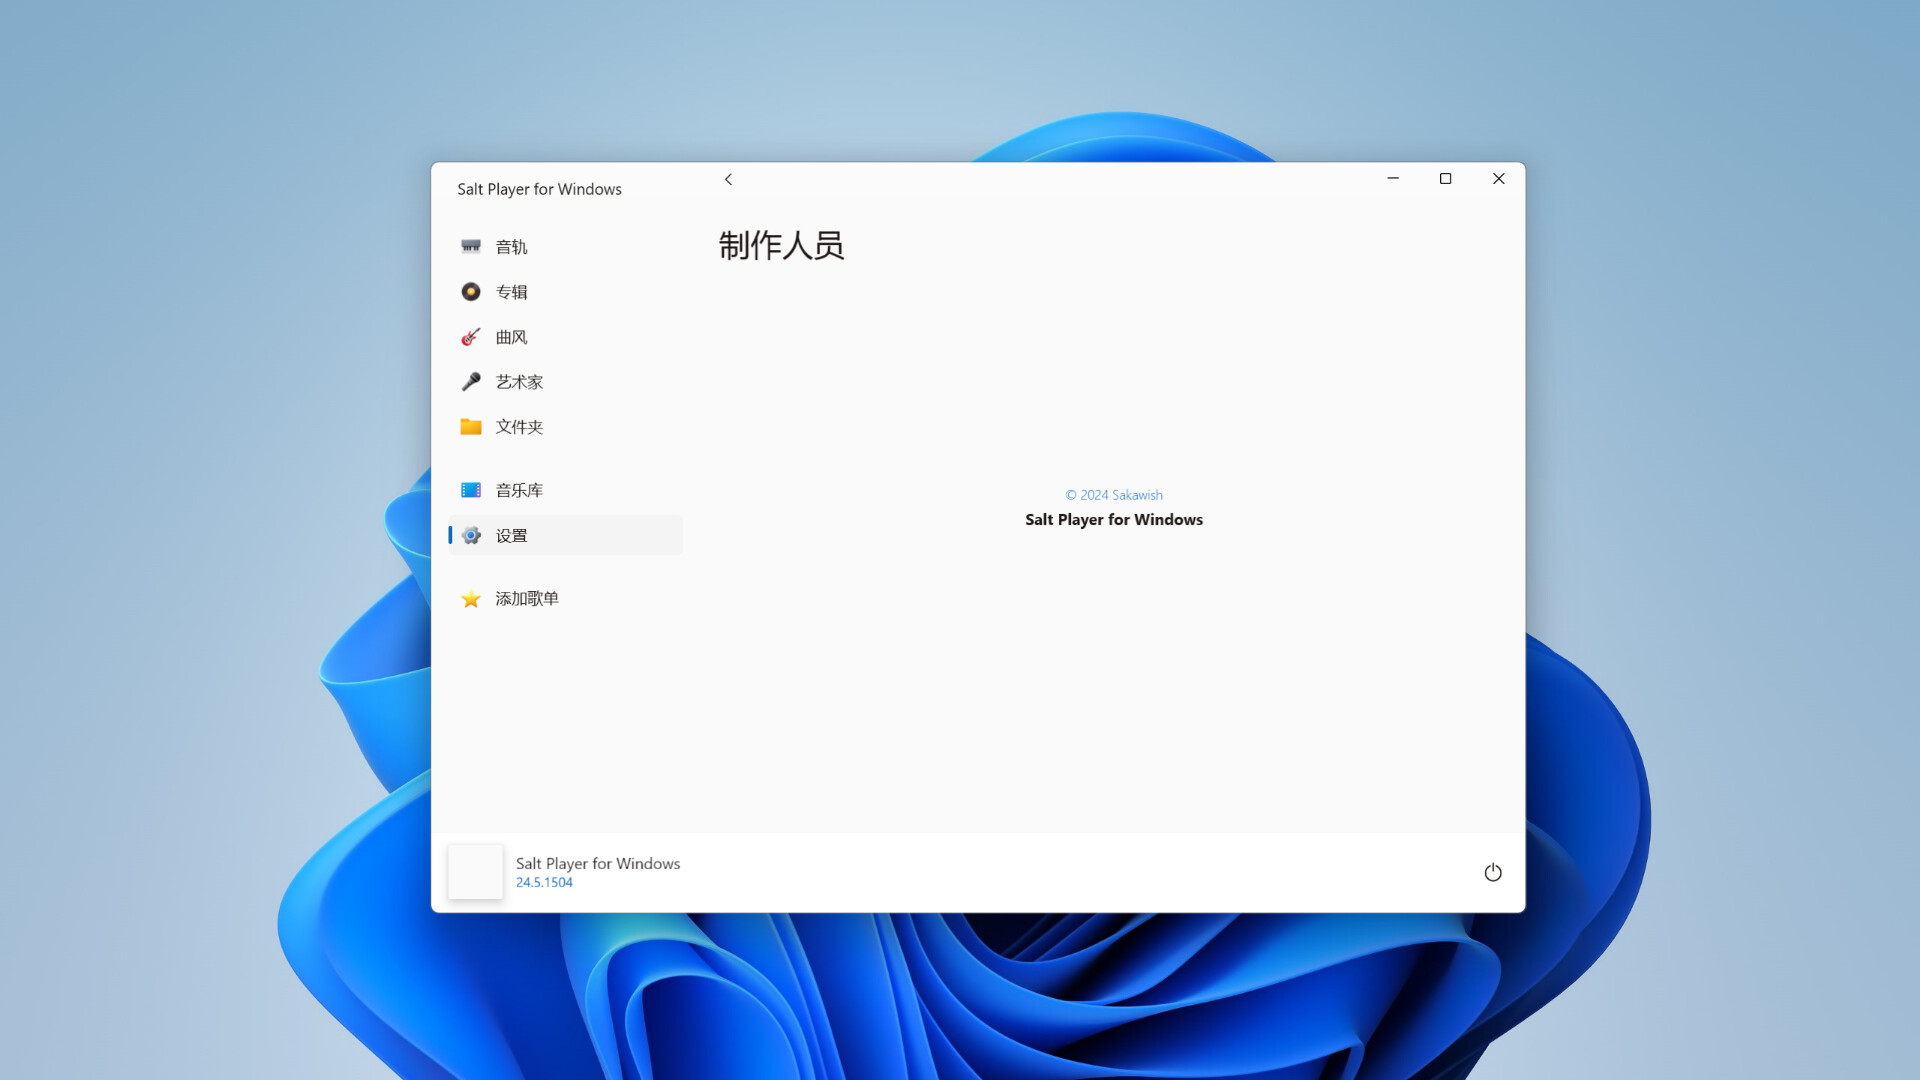Open the version link 24.5.1504

(543, 881)
